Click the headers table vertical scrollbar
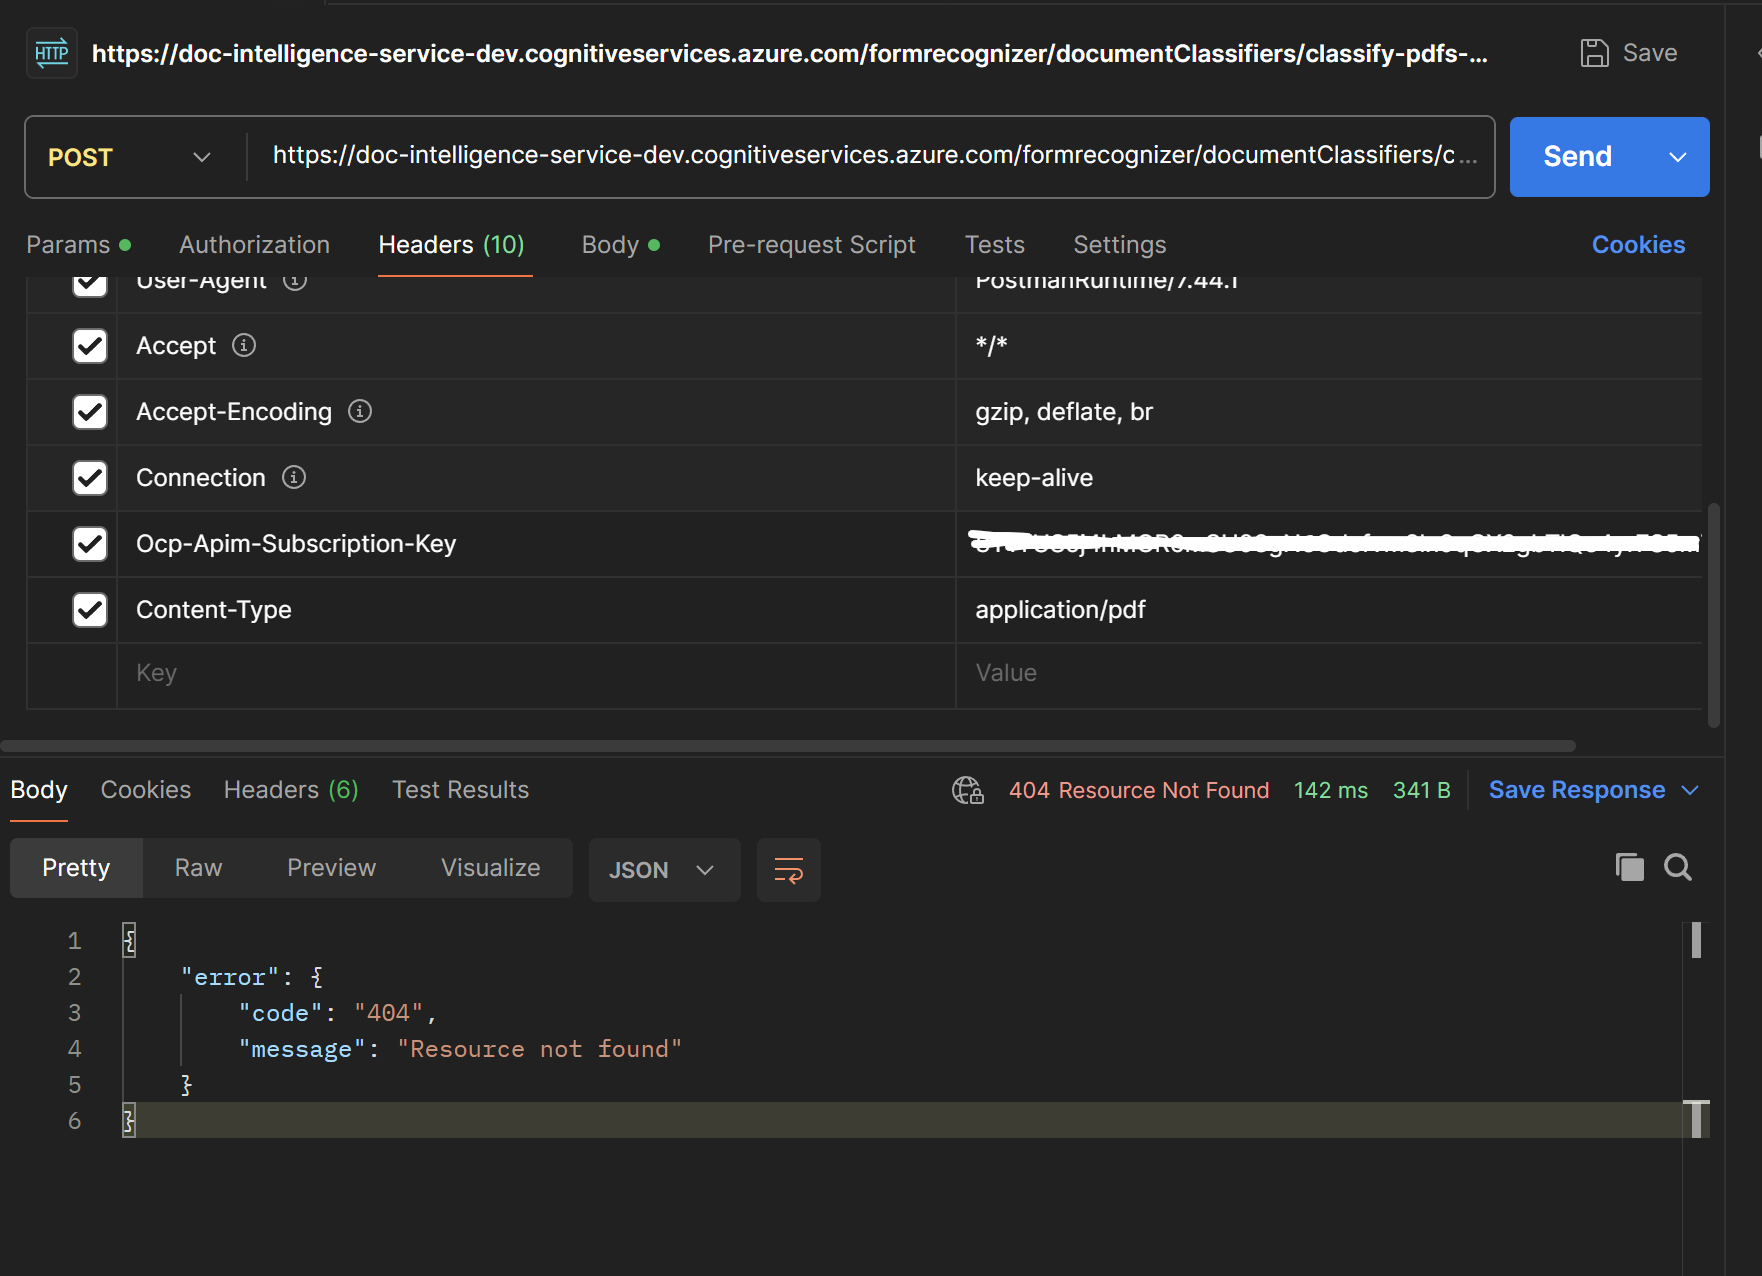Screen dimensions: 1762x1276 point(1714,615)
